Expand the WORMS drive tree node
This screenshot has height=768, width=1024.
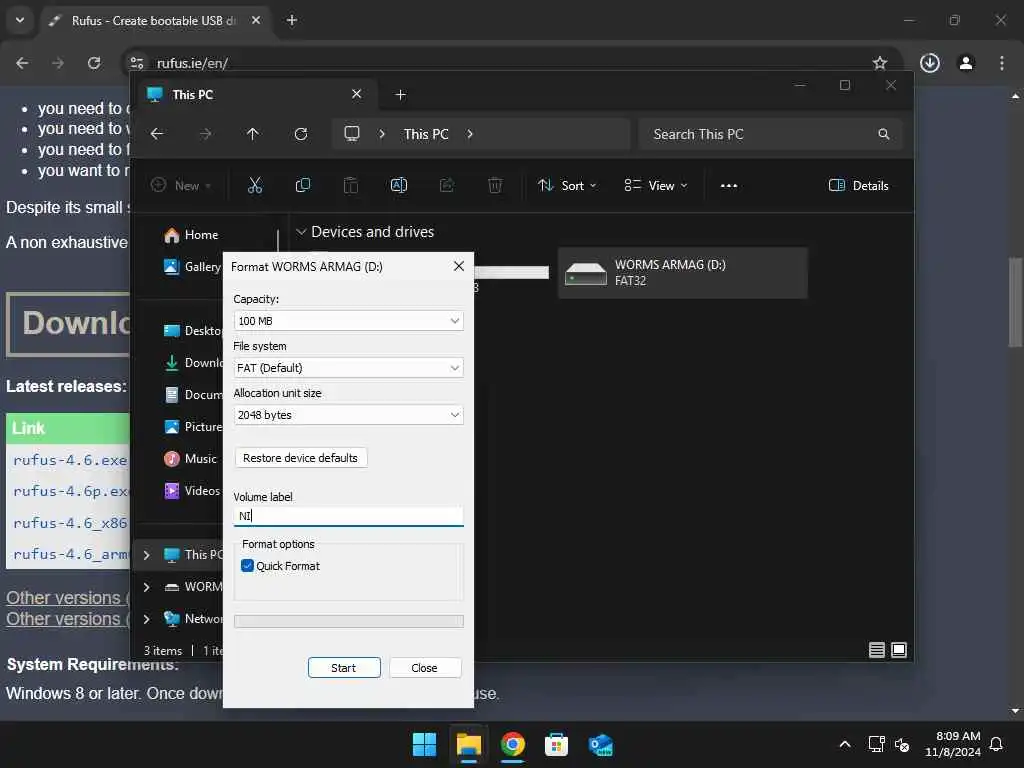coord(147,586)
